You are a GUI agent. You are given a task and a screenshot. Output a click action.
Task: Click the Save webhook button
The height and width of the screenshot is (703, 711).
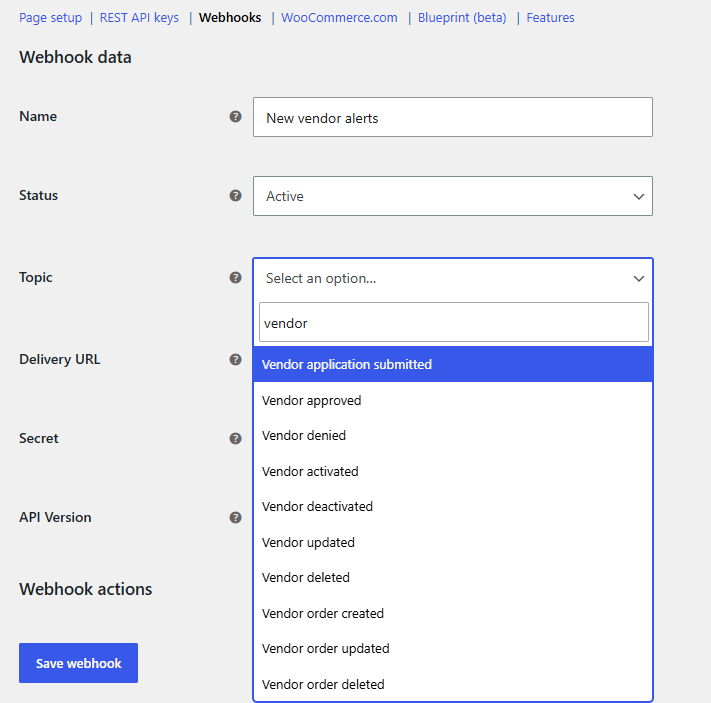coord(78,663)
